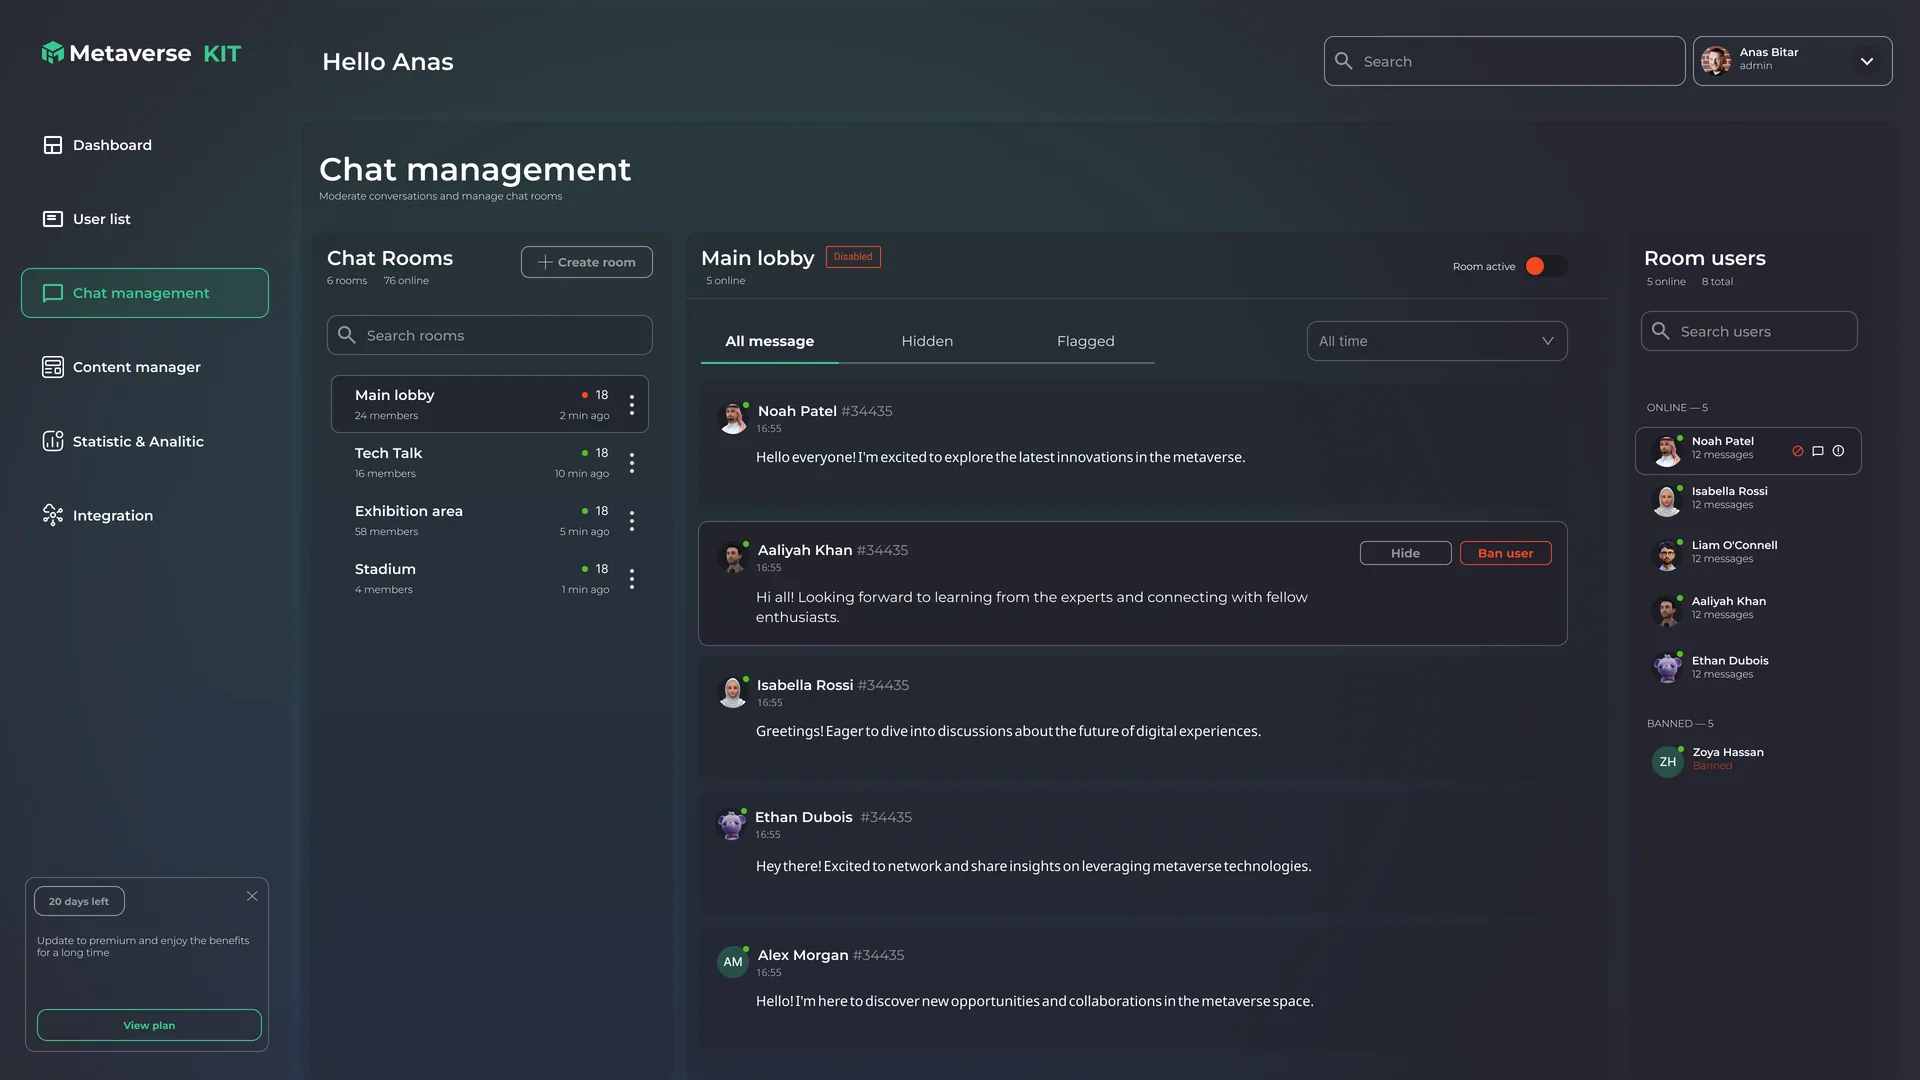Switch to the Flagged tab

pos(1085,341)
